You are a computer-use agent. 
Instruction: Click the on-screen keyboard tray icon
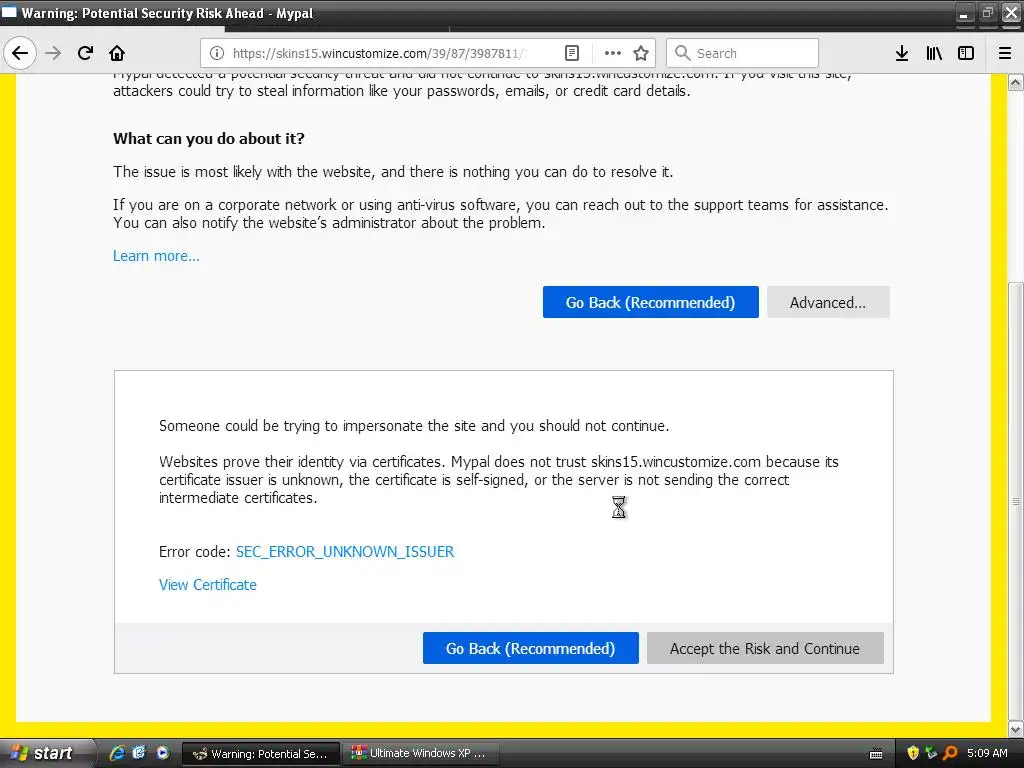876,754
